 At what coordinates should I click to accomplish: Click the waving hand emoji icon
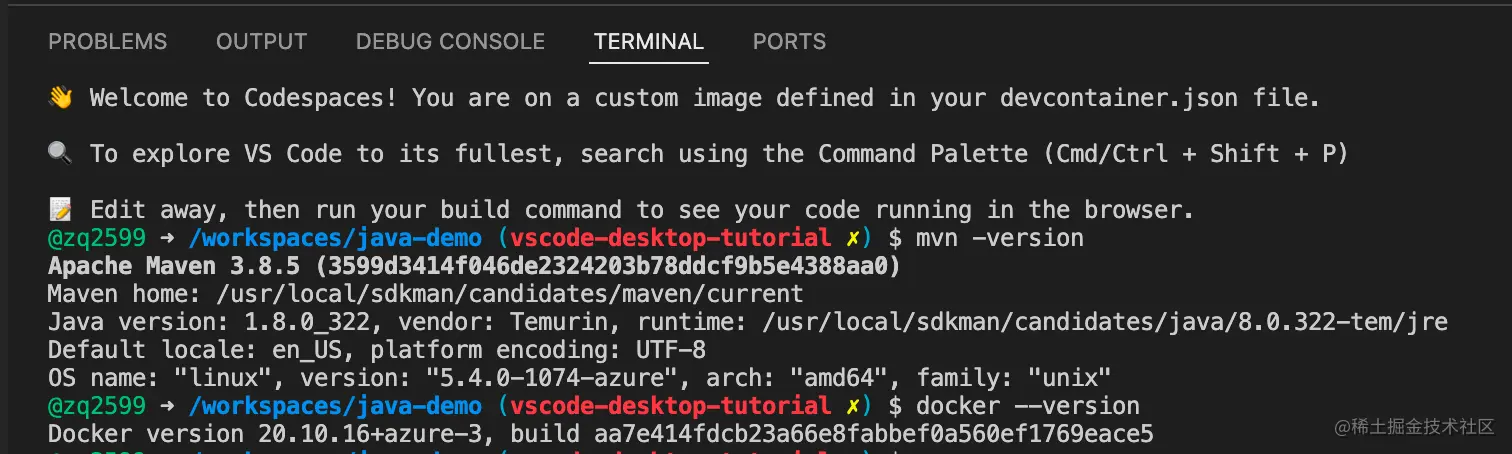(60, 98)
